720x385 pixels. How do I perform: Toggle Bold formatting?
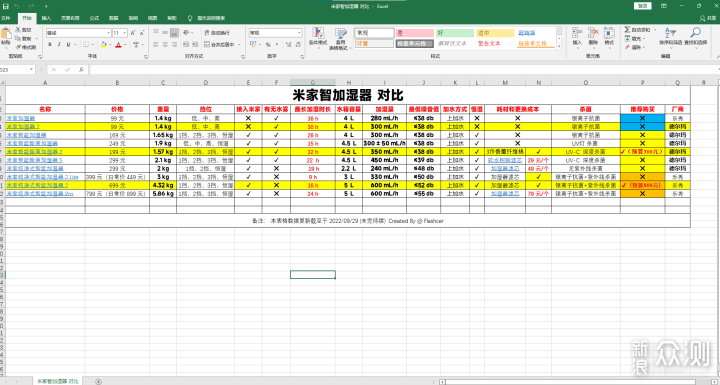[50, 45]
